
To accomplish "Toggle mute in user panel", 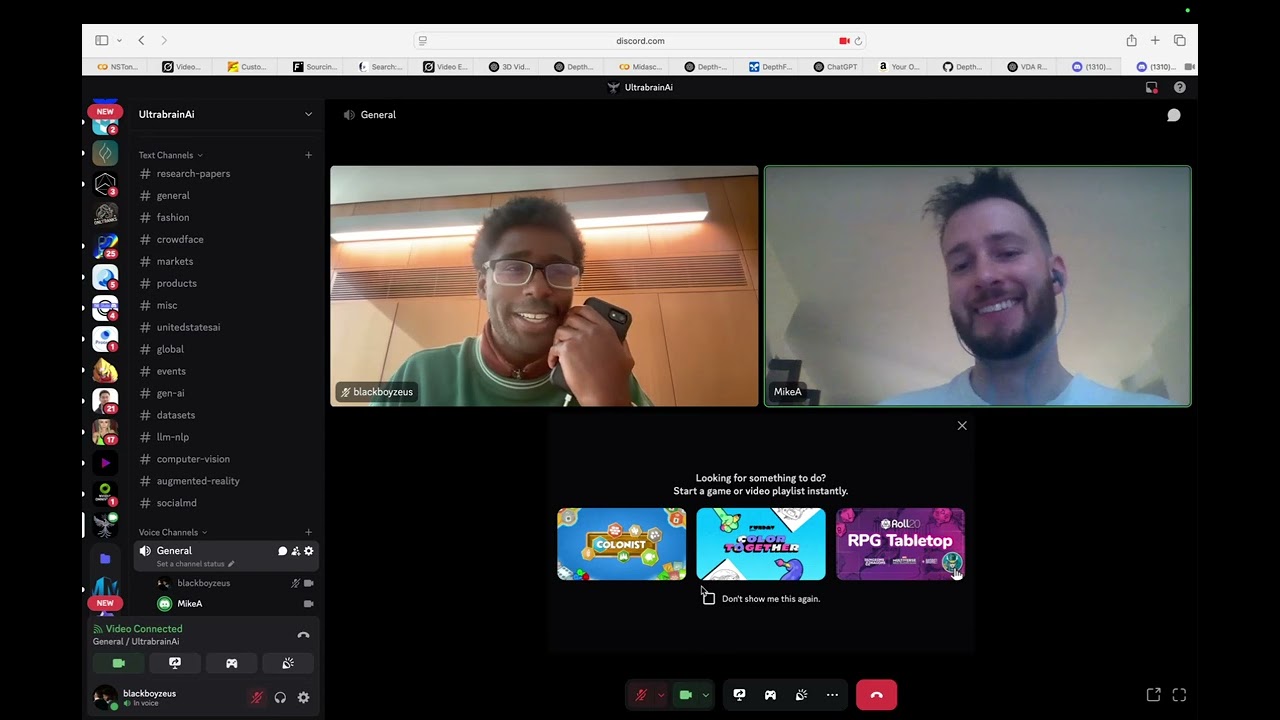I will 256,698.
